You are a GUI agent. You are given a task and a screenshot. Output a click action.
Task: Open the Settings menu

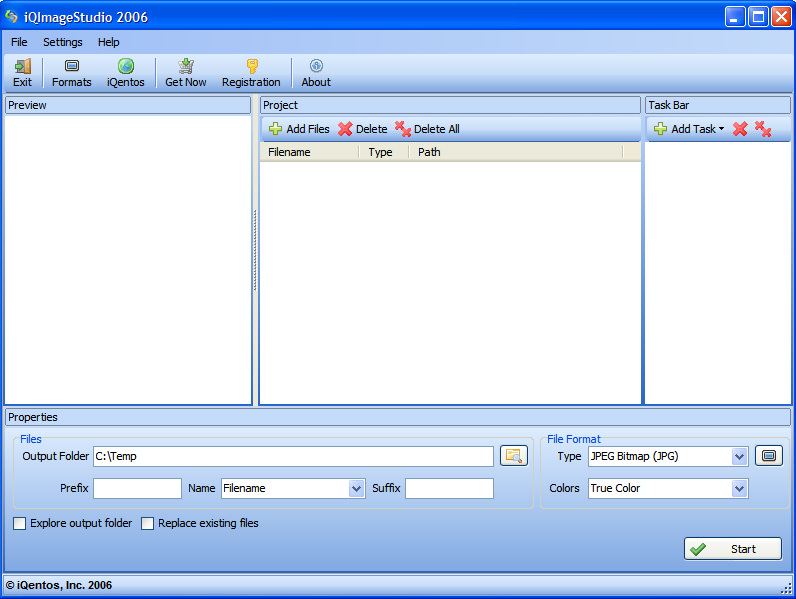click(x=62, y=42)
